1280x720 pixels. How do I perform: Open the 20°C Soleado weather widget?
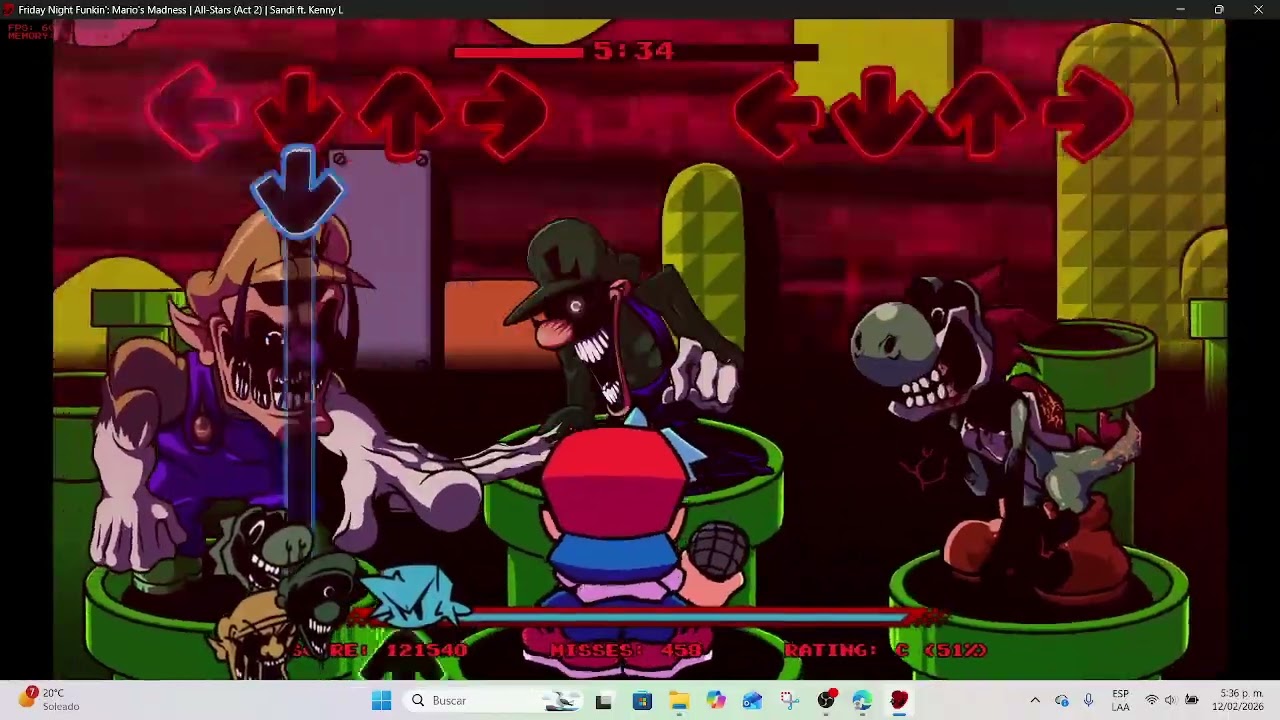click(48, 700)
